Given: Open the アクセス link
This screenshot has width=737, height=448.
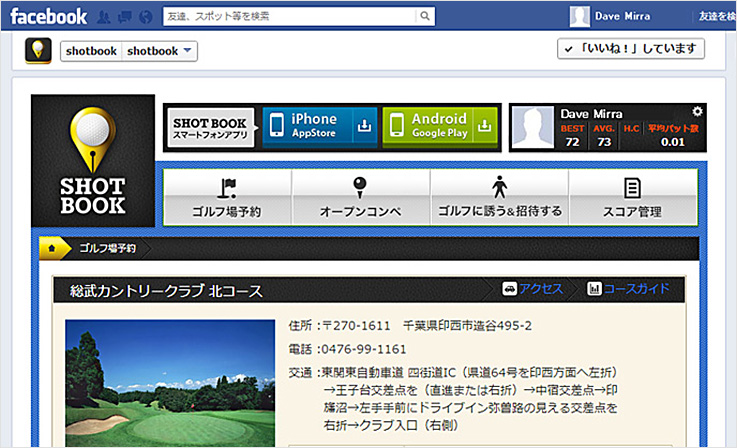Looking at the screenshot, I should [533, 289].
